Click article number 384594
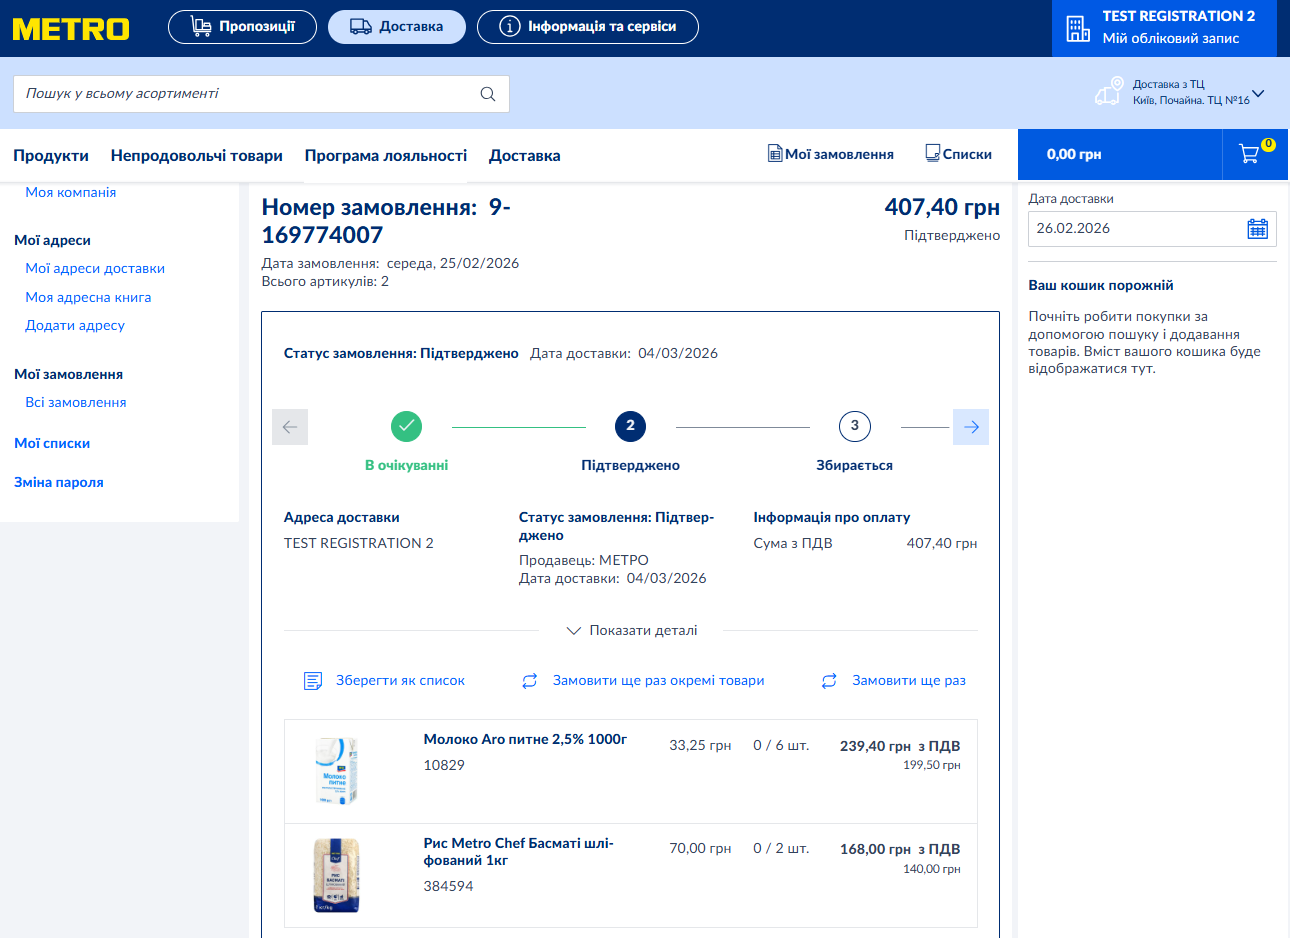1290x938 pixels. (x=448, y=886)
